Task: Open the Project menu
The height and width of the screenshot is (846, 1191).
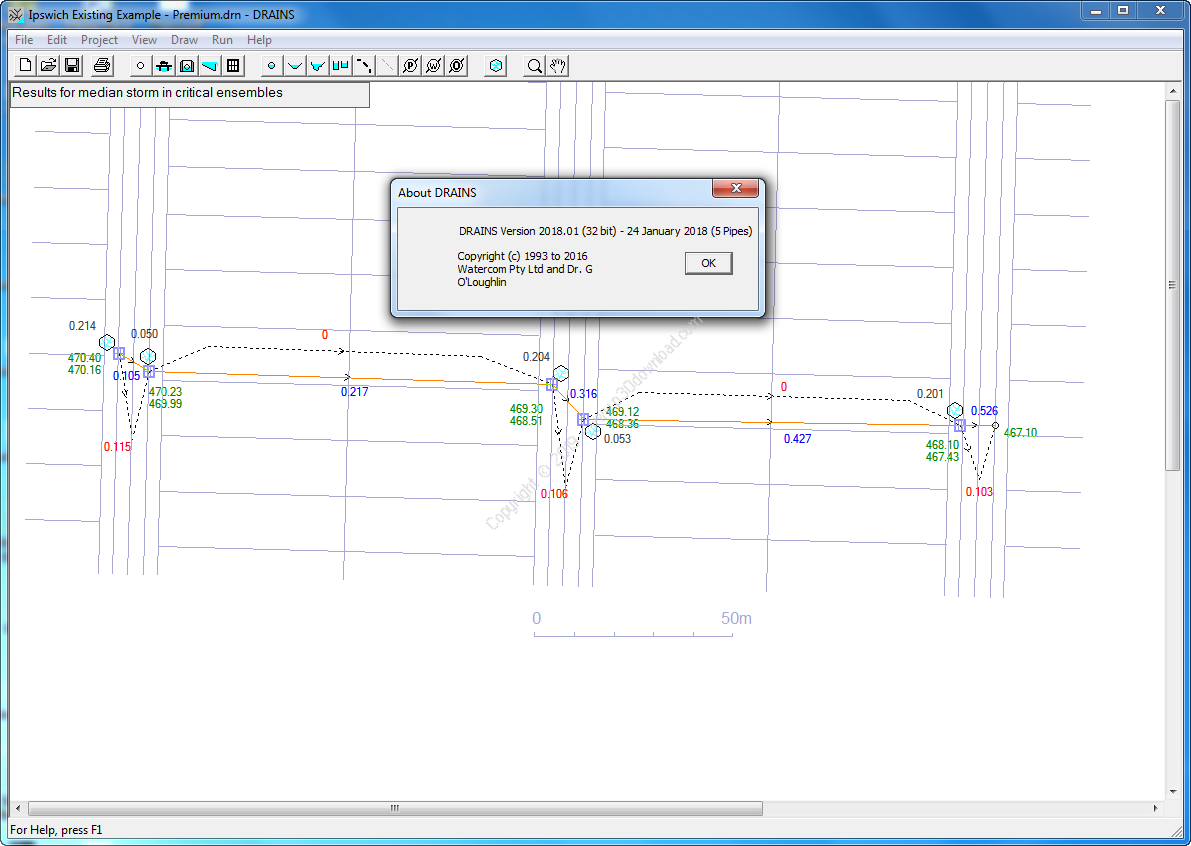Action: [x=99, y=40]
